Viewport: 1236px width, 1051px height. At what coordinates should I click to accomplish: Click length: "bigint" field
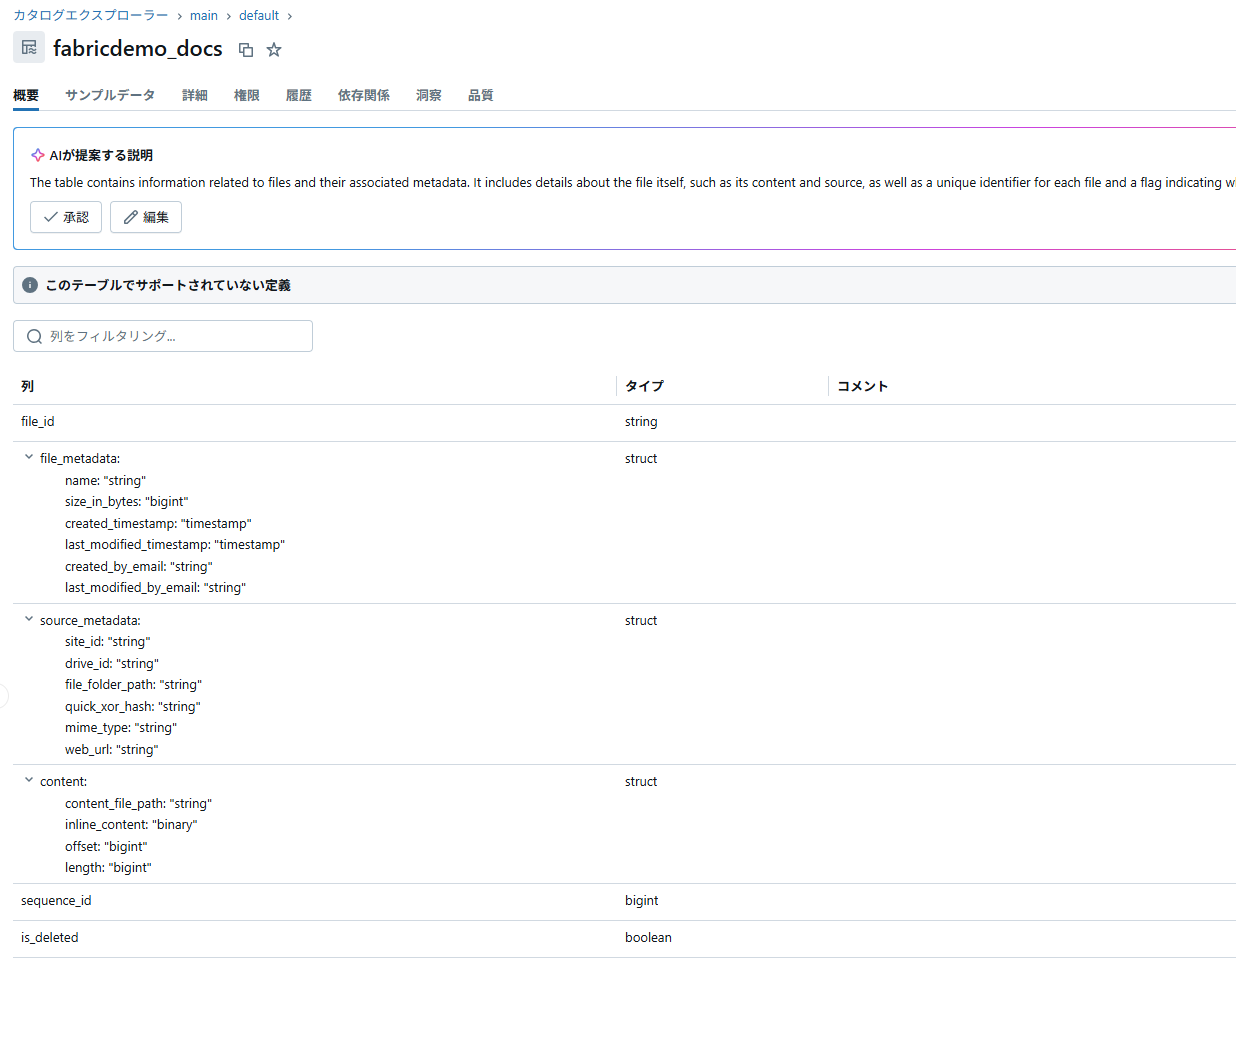pyautogui.click(x=108, y=868)
